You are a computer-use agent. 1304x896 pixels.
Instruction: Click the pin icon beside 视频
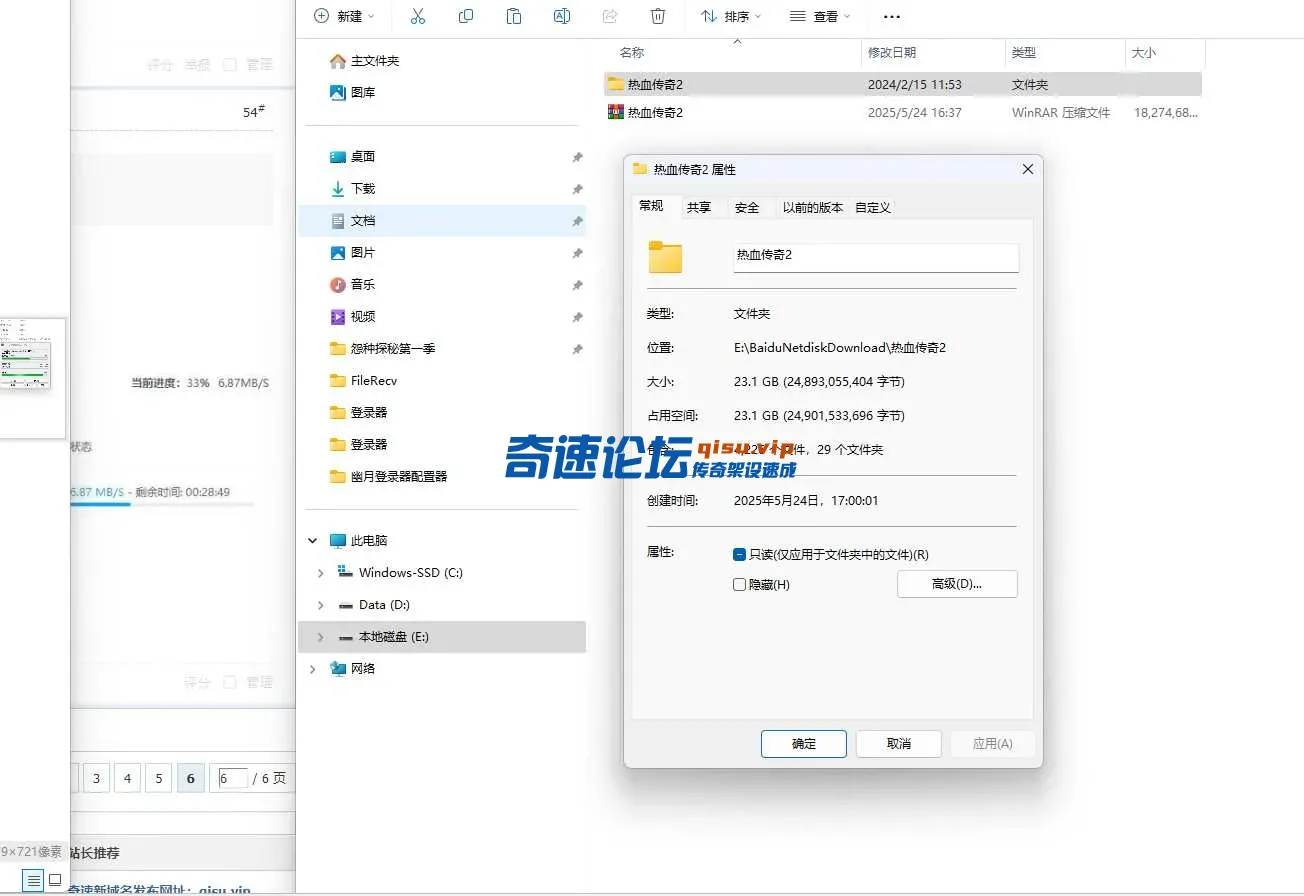(x=577, y=317)
